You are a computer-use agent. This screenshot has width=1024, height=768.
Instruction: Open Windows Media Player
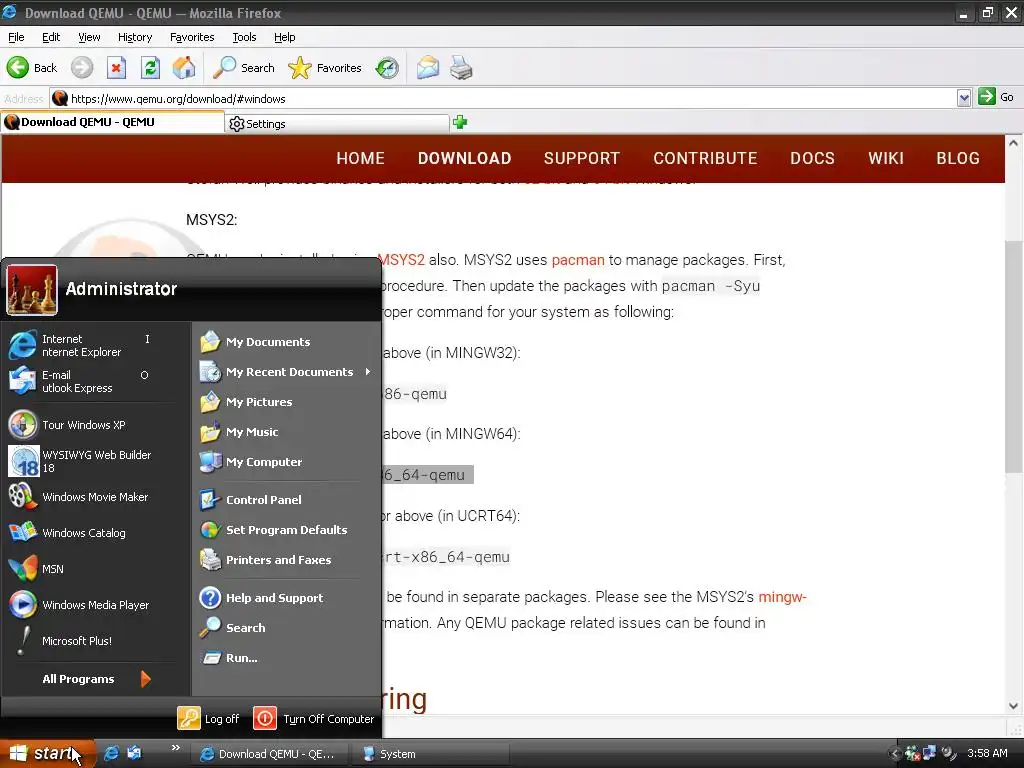(x=82, y=605)
